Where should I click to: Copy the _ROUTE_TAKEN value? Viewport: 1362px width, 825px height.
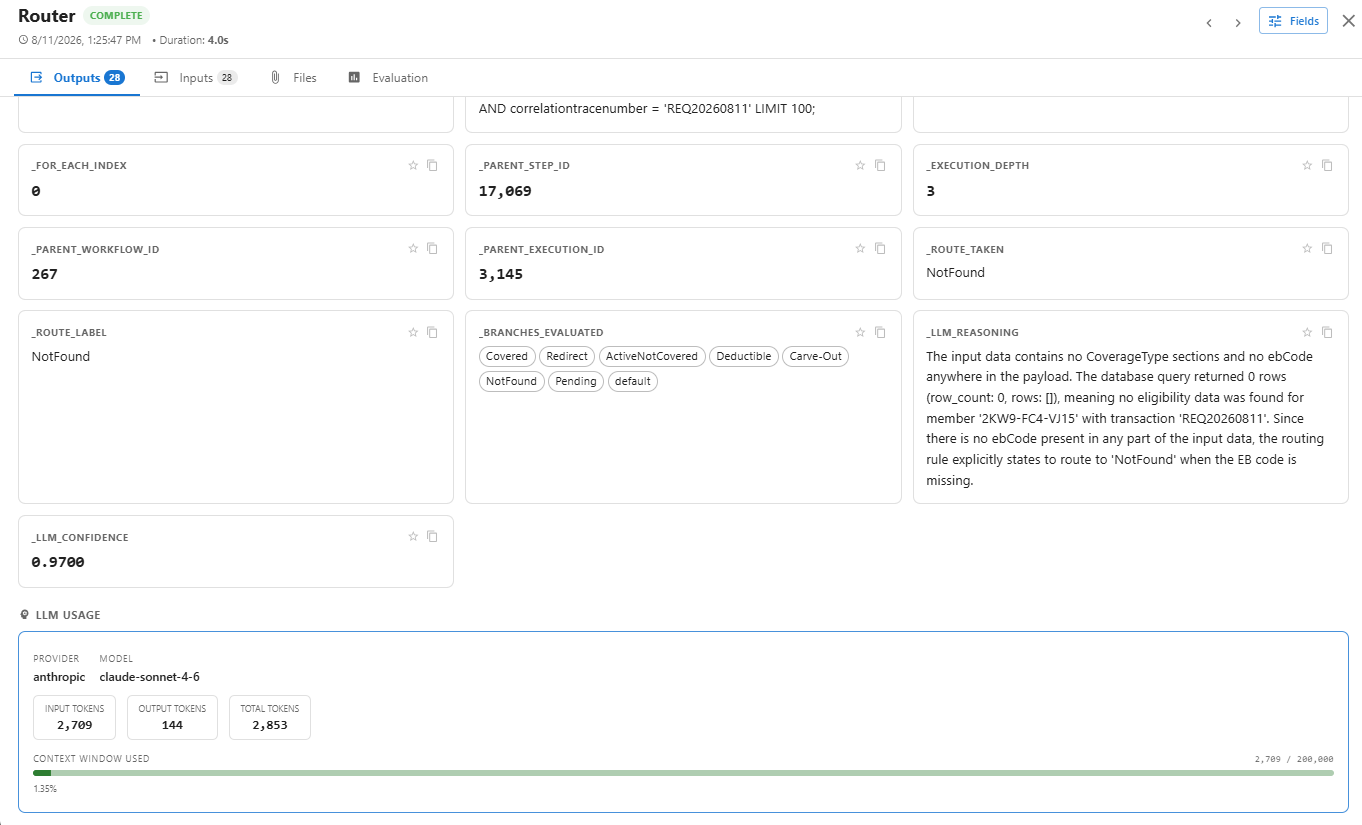[x=1327, y=248]
